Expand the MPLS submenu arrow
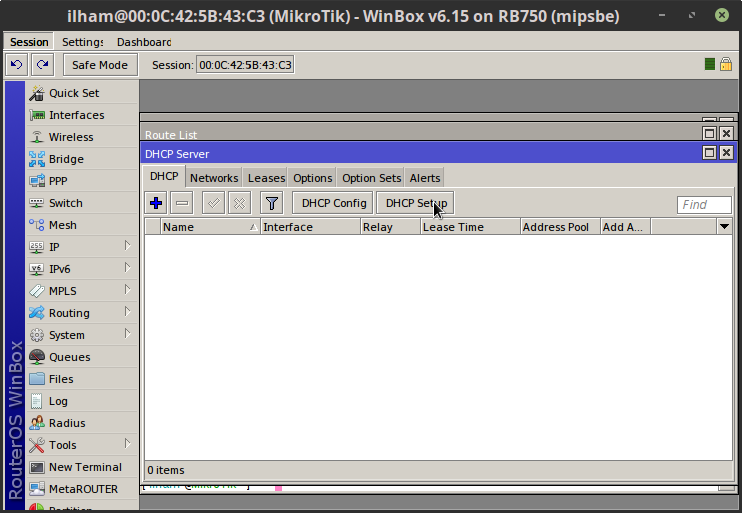 (x=127, y=289)
